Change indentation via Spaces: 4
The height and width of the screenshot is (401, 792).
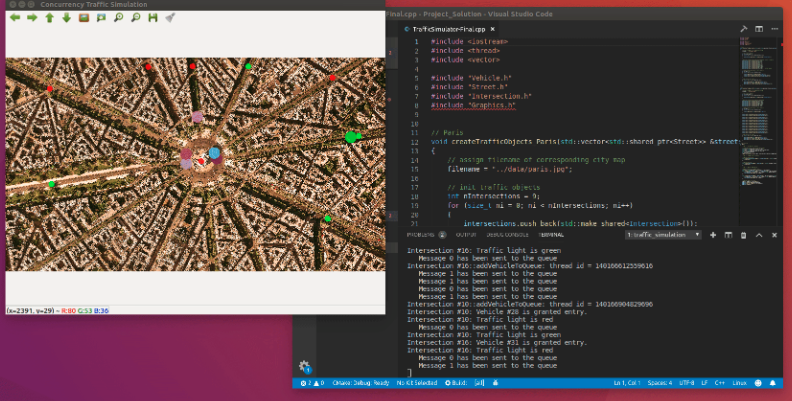tap(660, 383)
